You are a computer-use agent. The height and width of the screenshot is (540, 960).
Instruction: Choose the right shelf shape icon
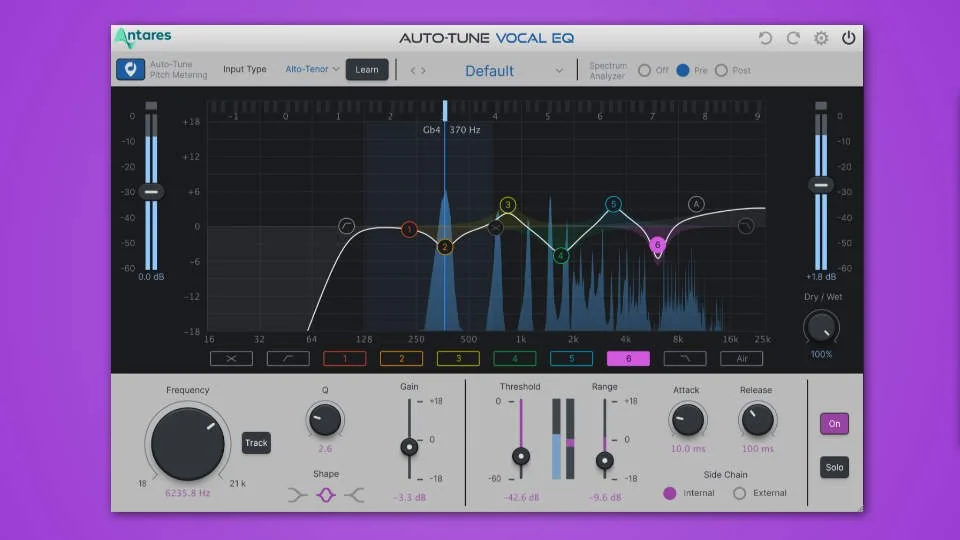coord(354,495)
